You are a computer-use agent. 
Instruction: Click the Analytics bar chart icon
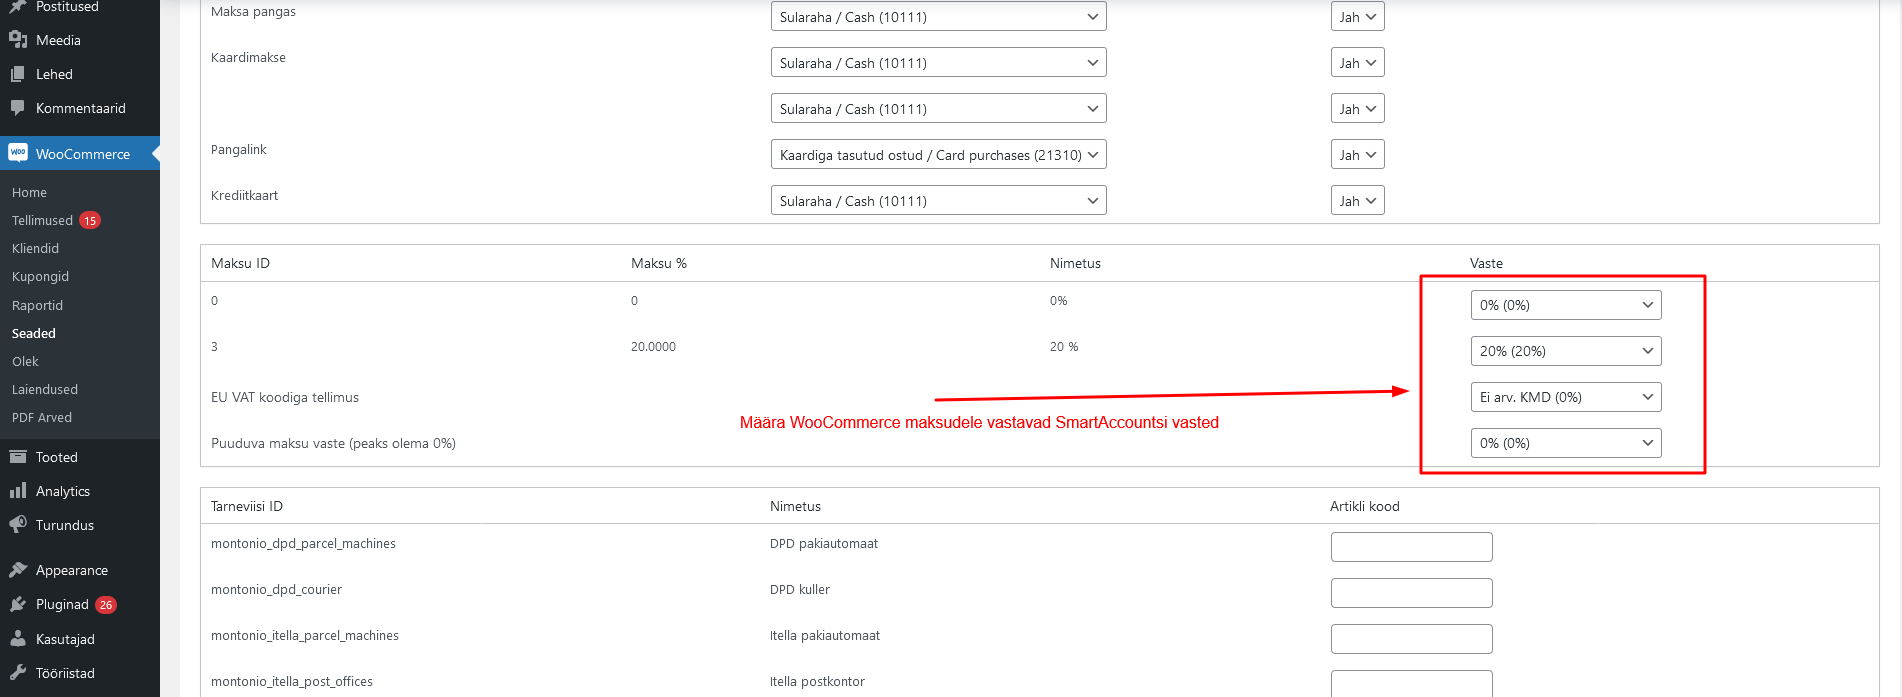18,491
